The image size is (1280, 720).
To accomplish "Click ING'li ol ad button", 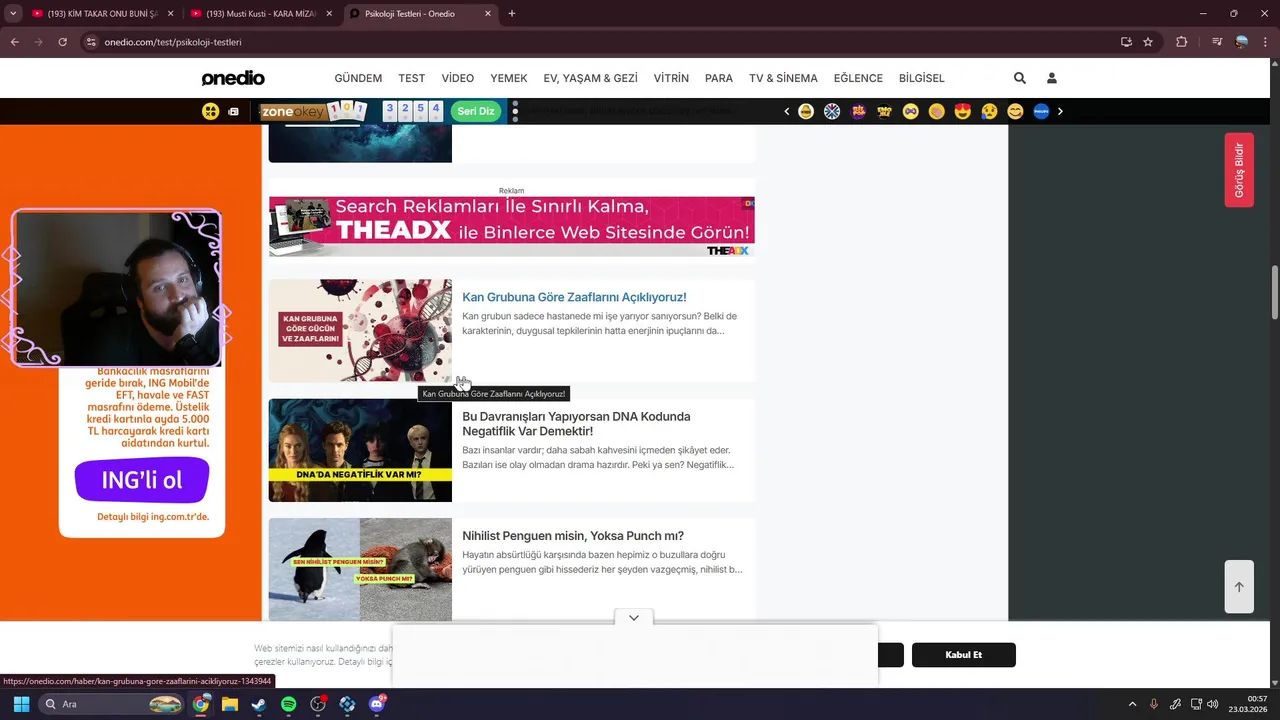I will click(142, 480).
